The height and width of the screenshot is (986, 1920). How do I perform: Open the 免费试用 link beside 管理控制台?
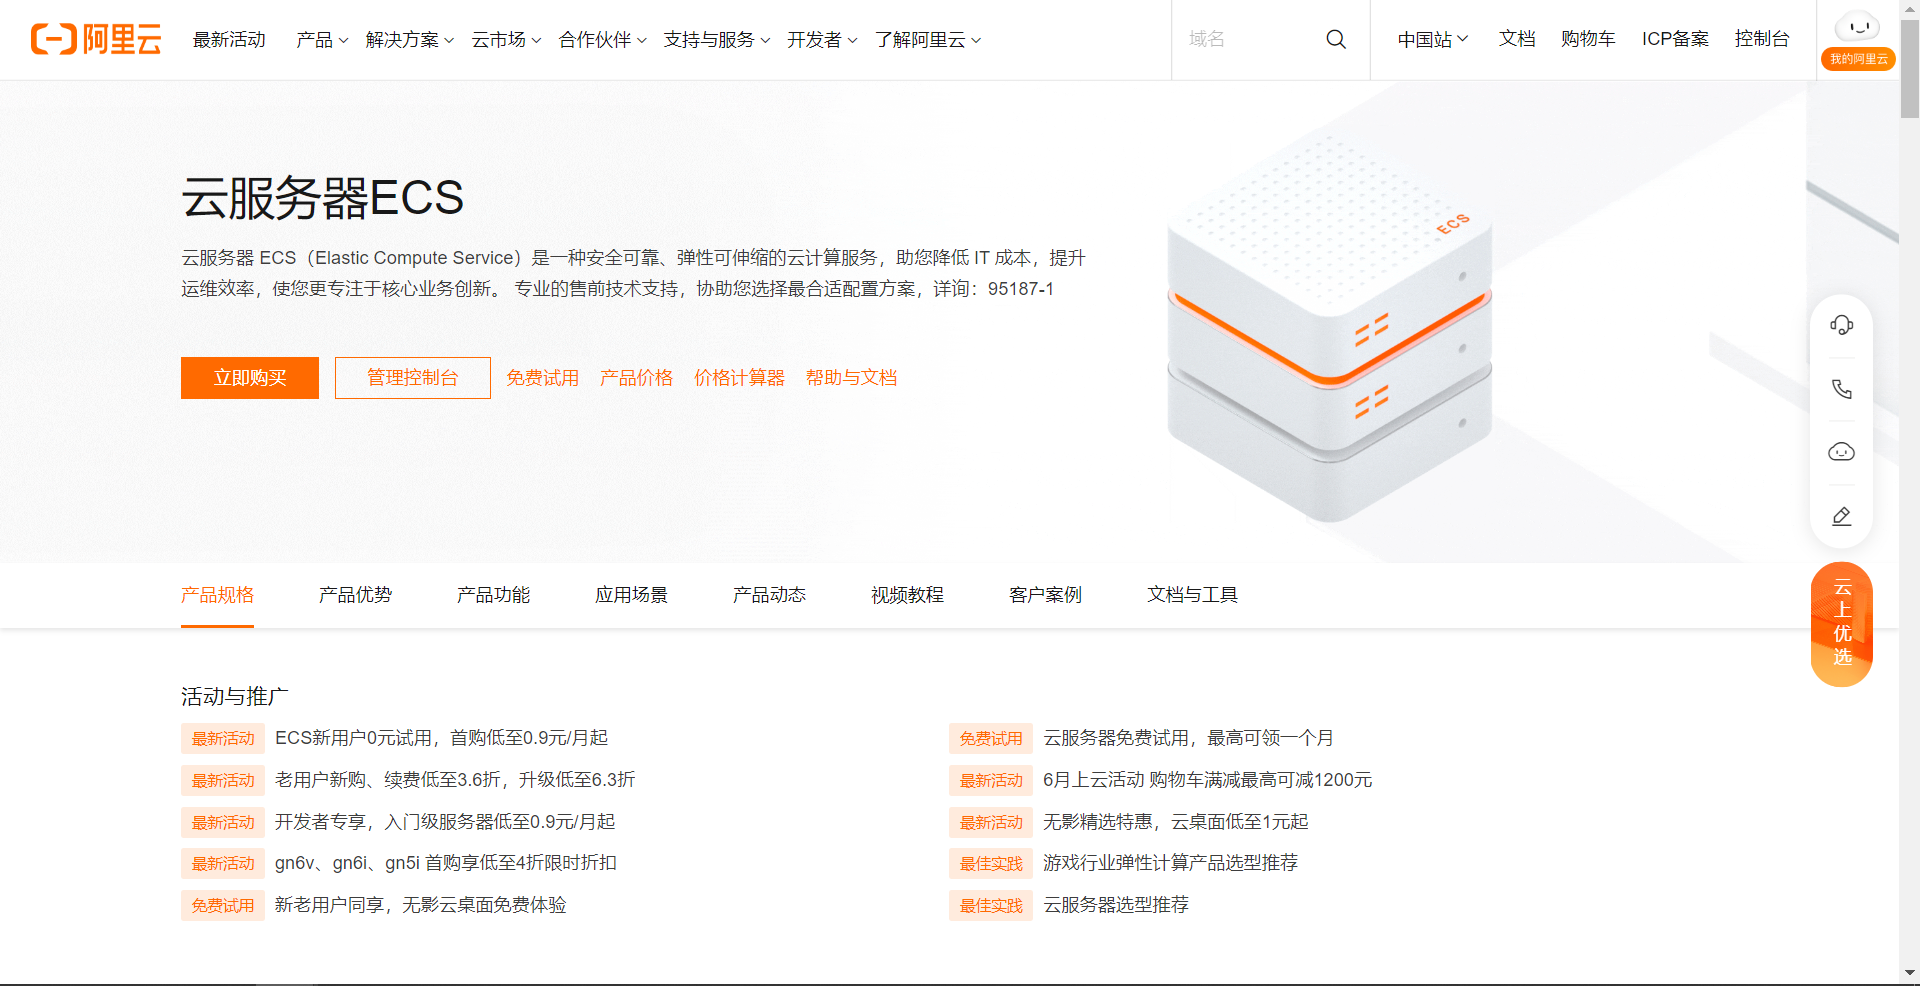pyautogui.click(x=542, y=378)
